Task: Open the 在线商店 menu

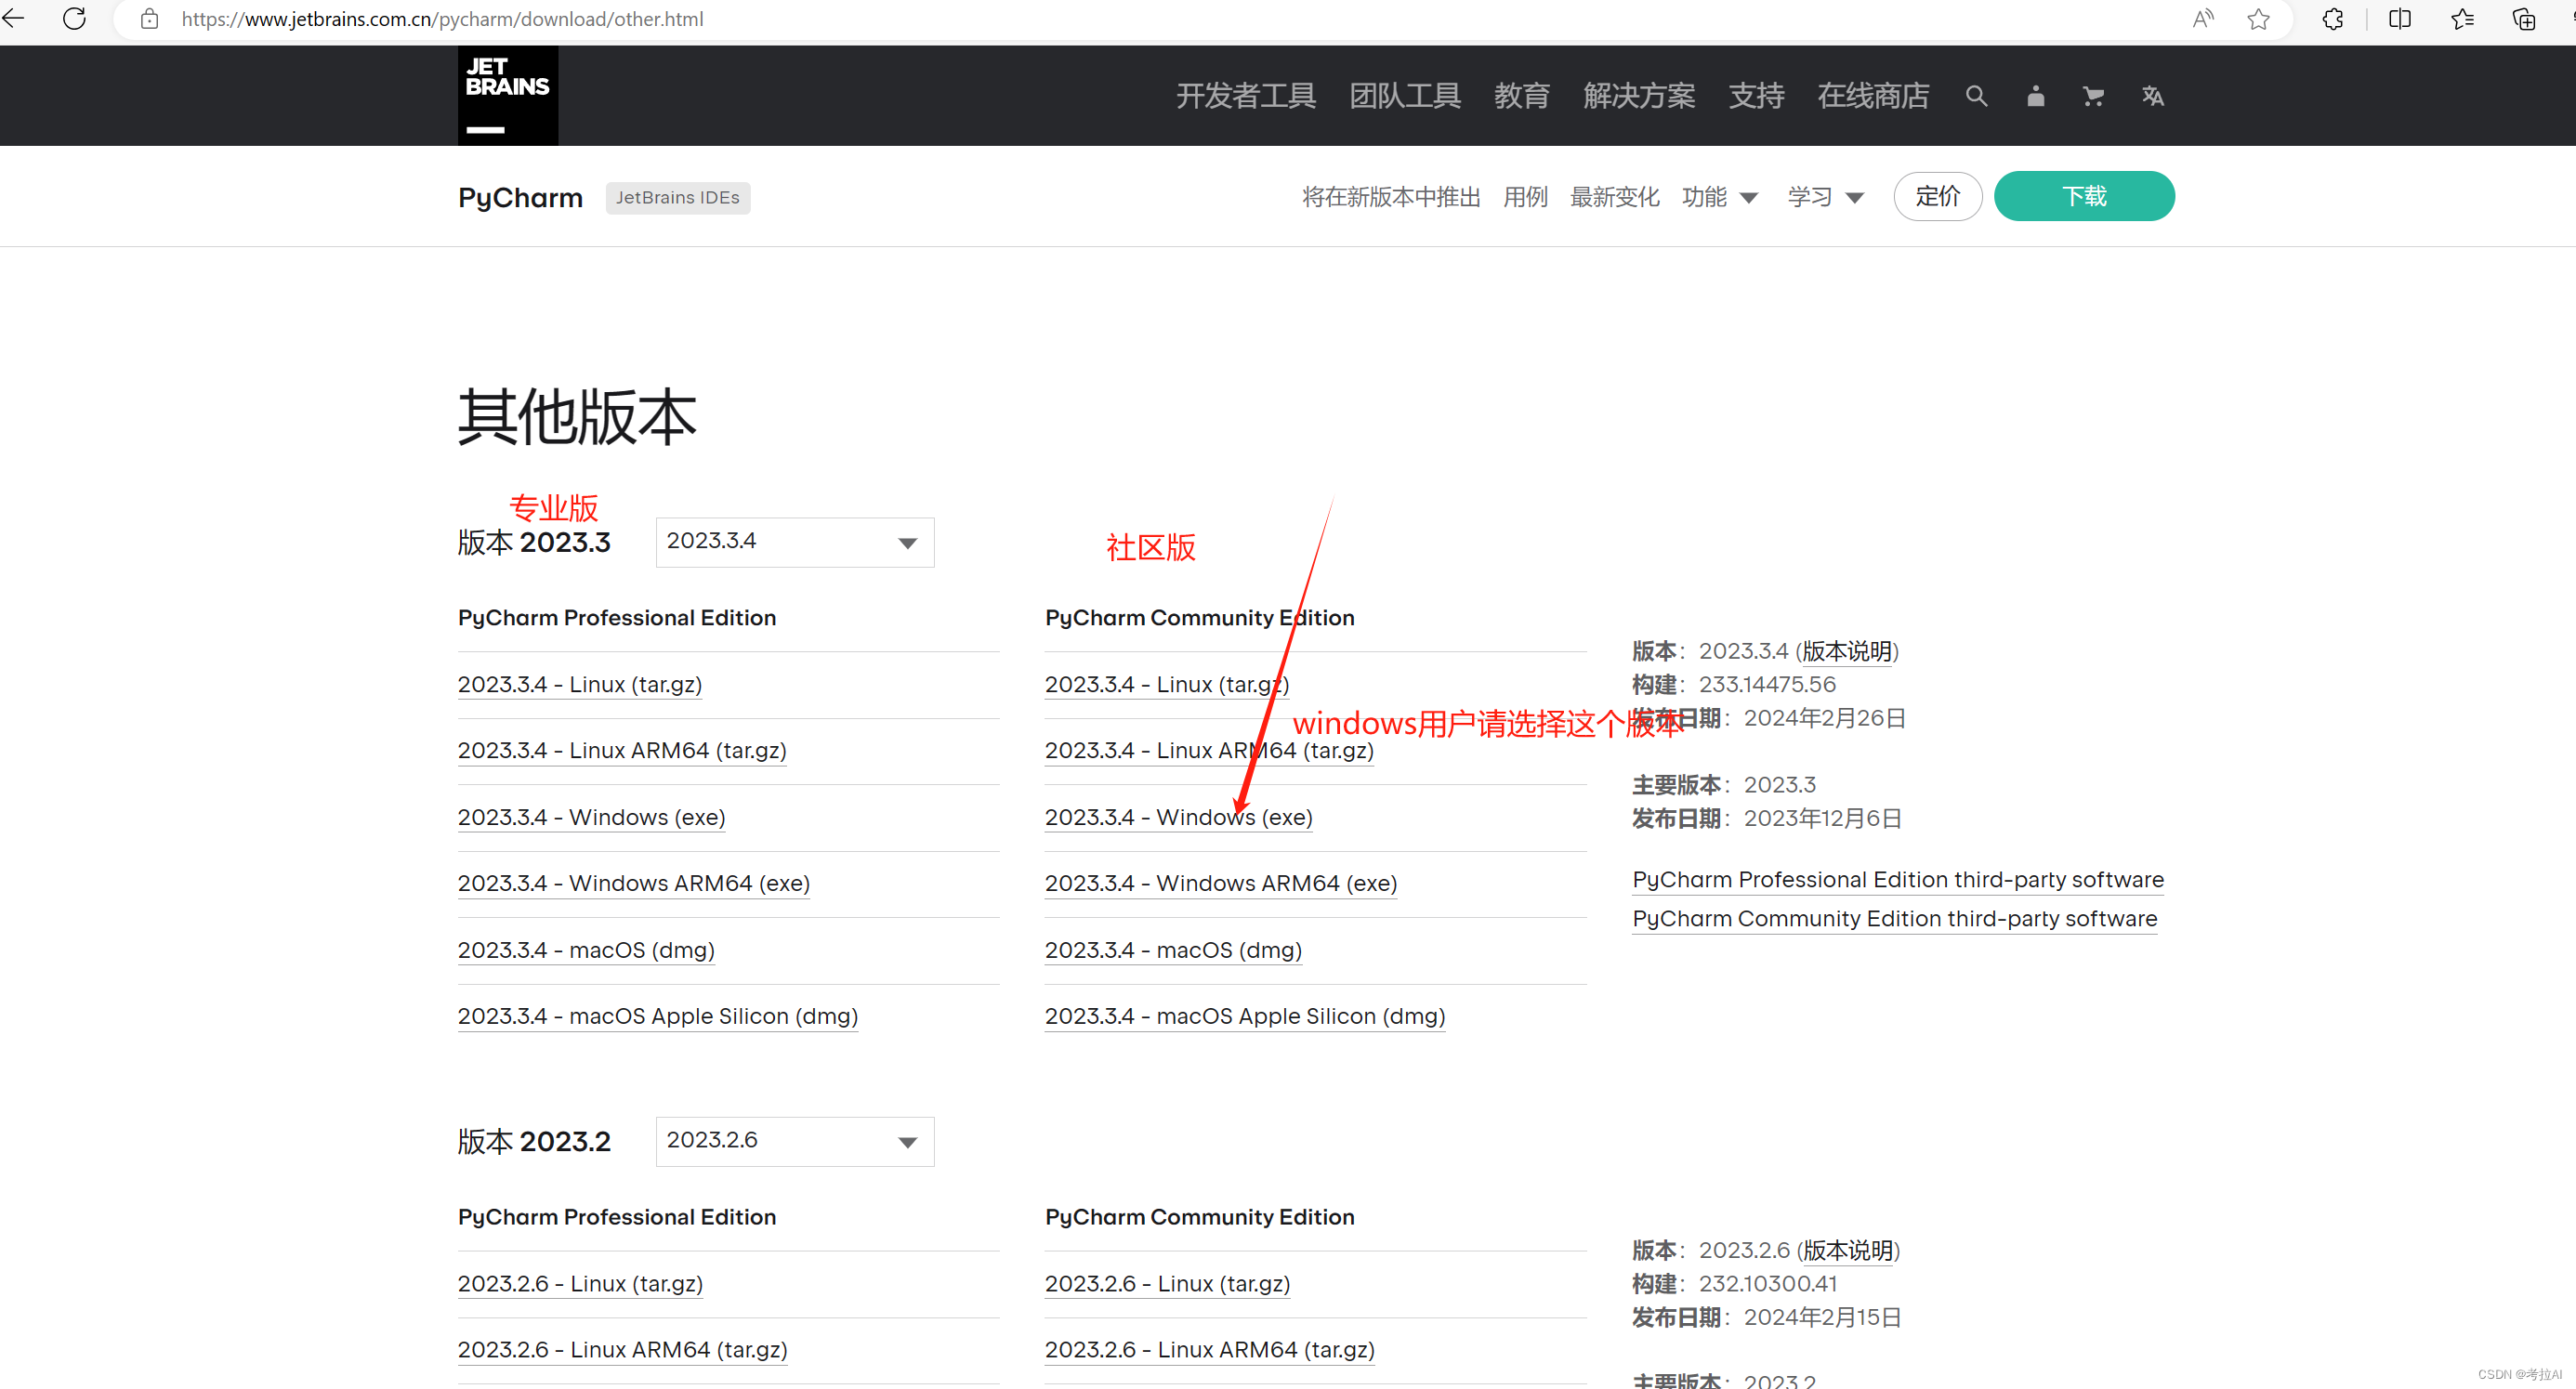Action: [1873, 96]
